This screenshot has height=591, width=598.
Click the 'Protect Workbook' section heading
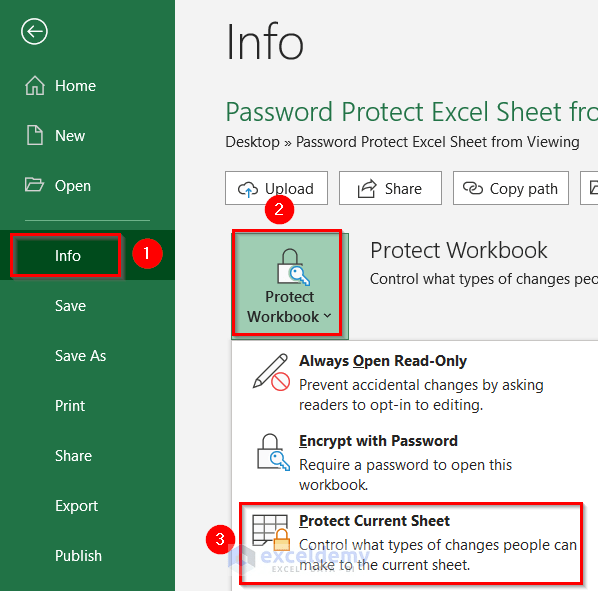pyautogui.click(x=458, y=251)
